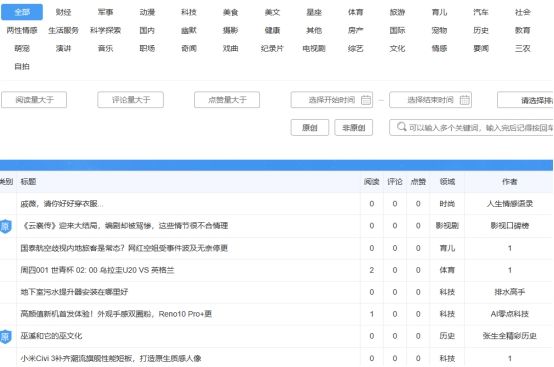Filter by the 两性情感 category

click(x=22, y=30)
